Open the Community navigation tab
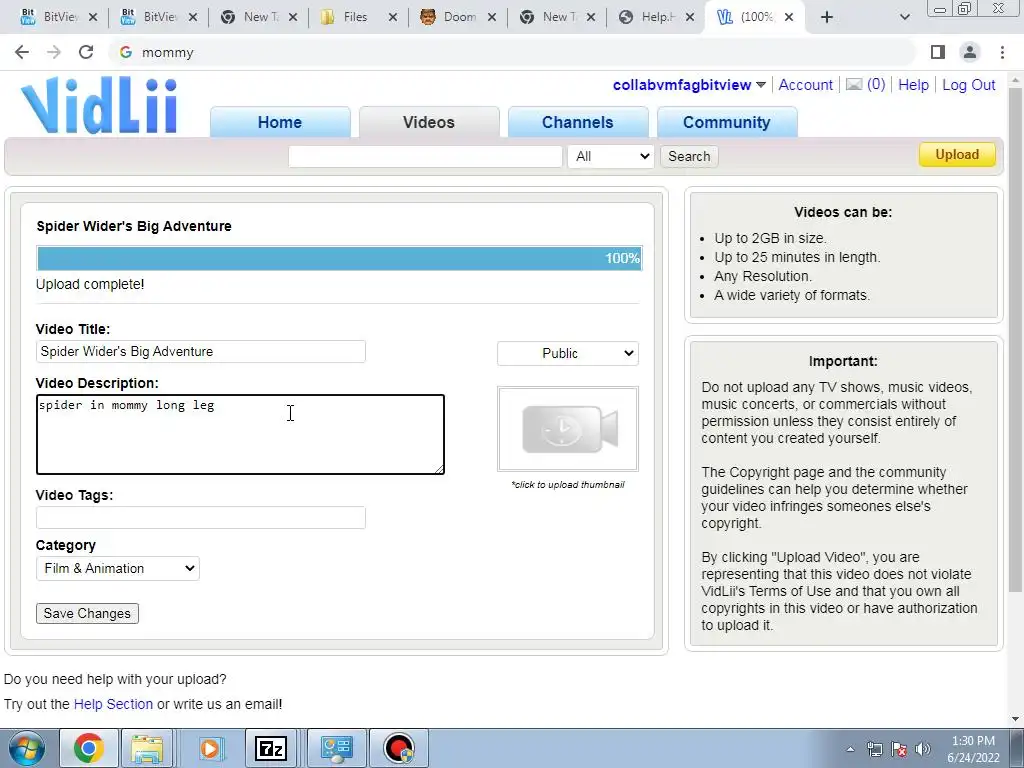 click(x=726, y=122)
